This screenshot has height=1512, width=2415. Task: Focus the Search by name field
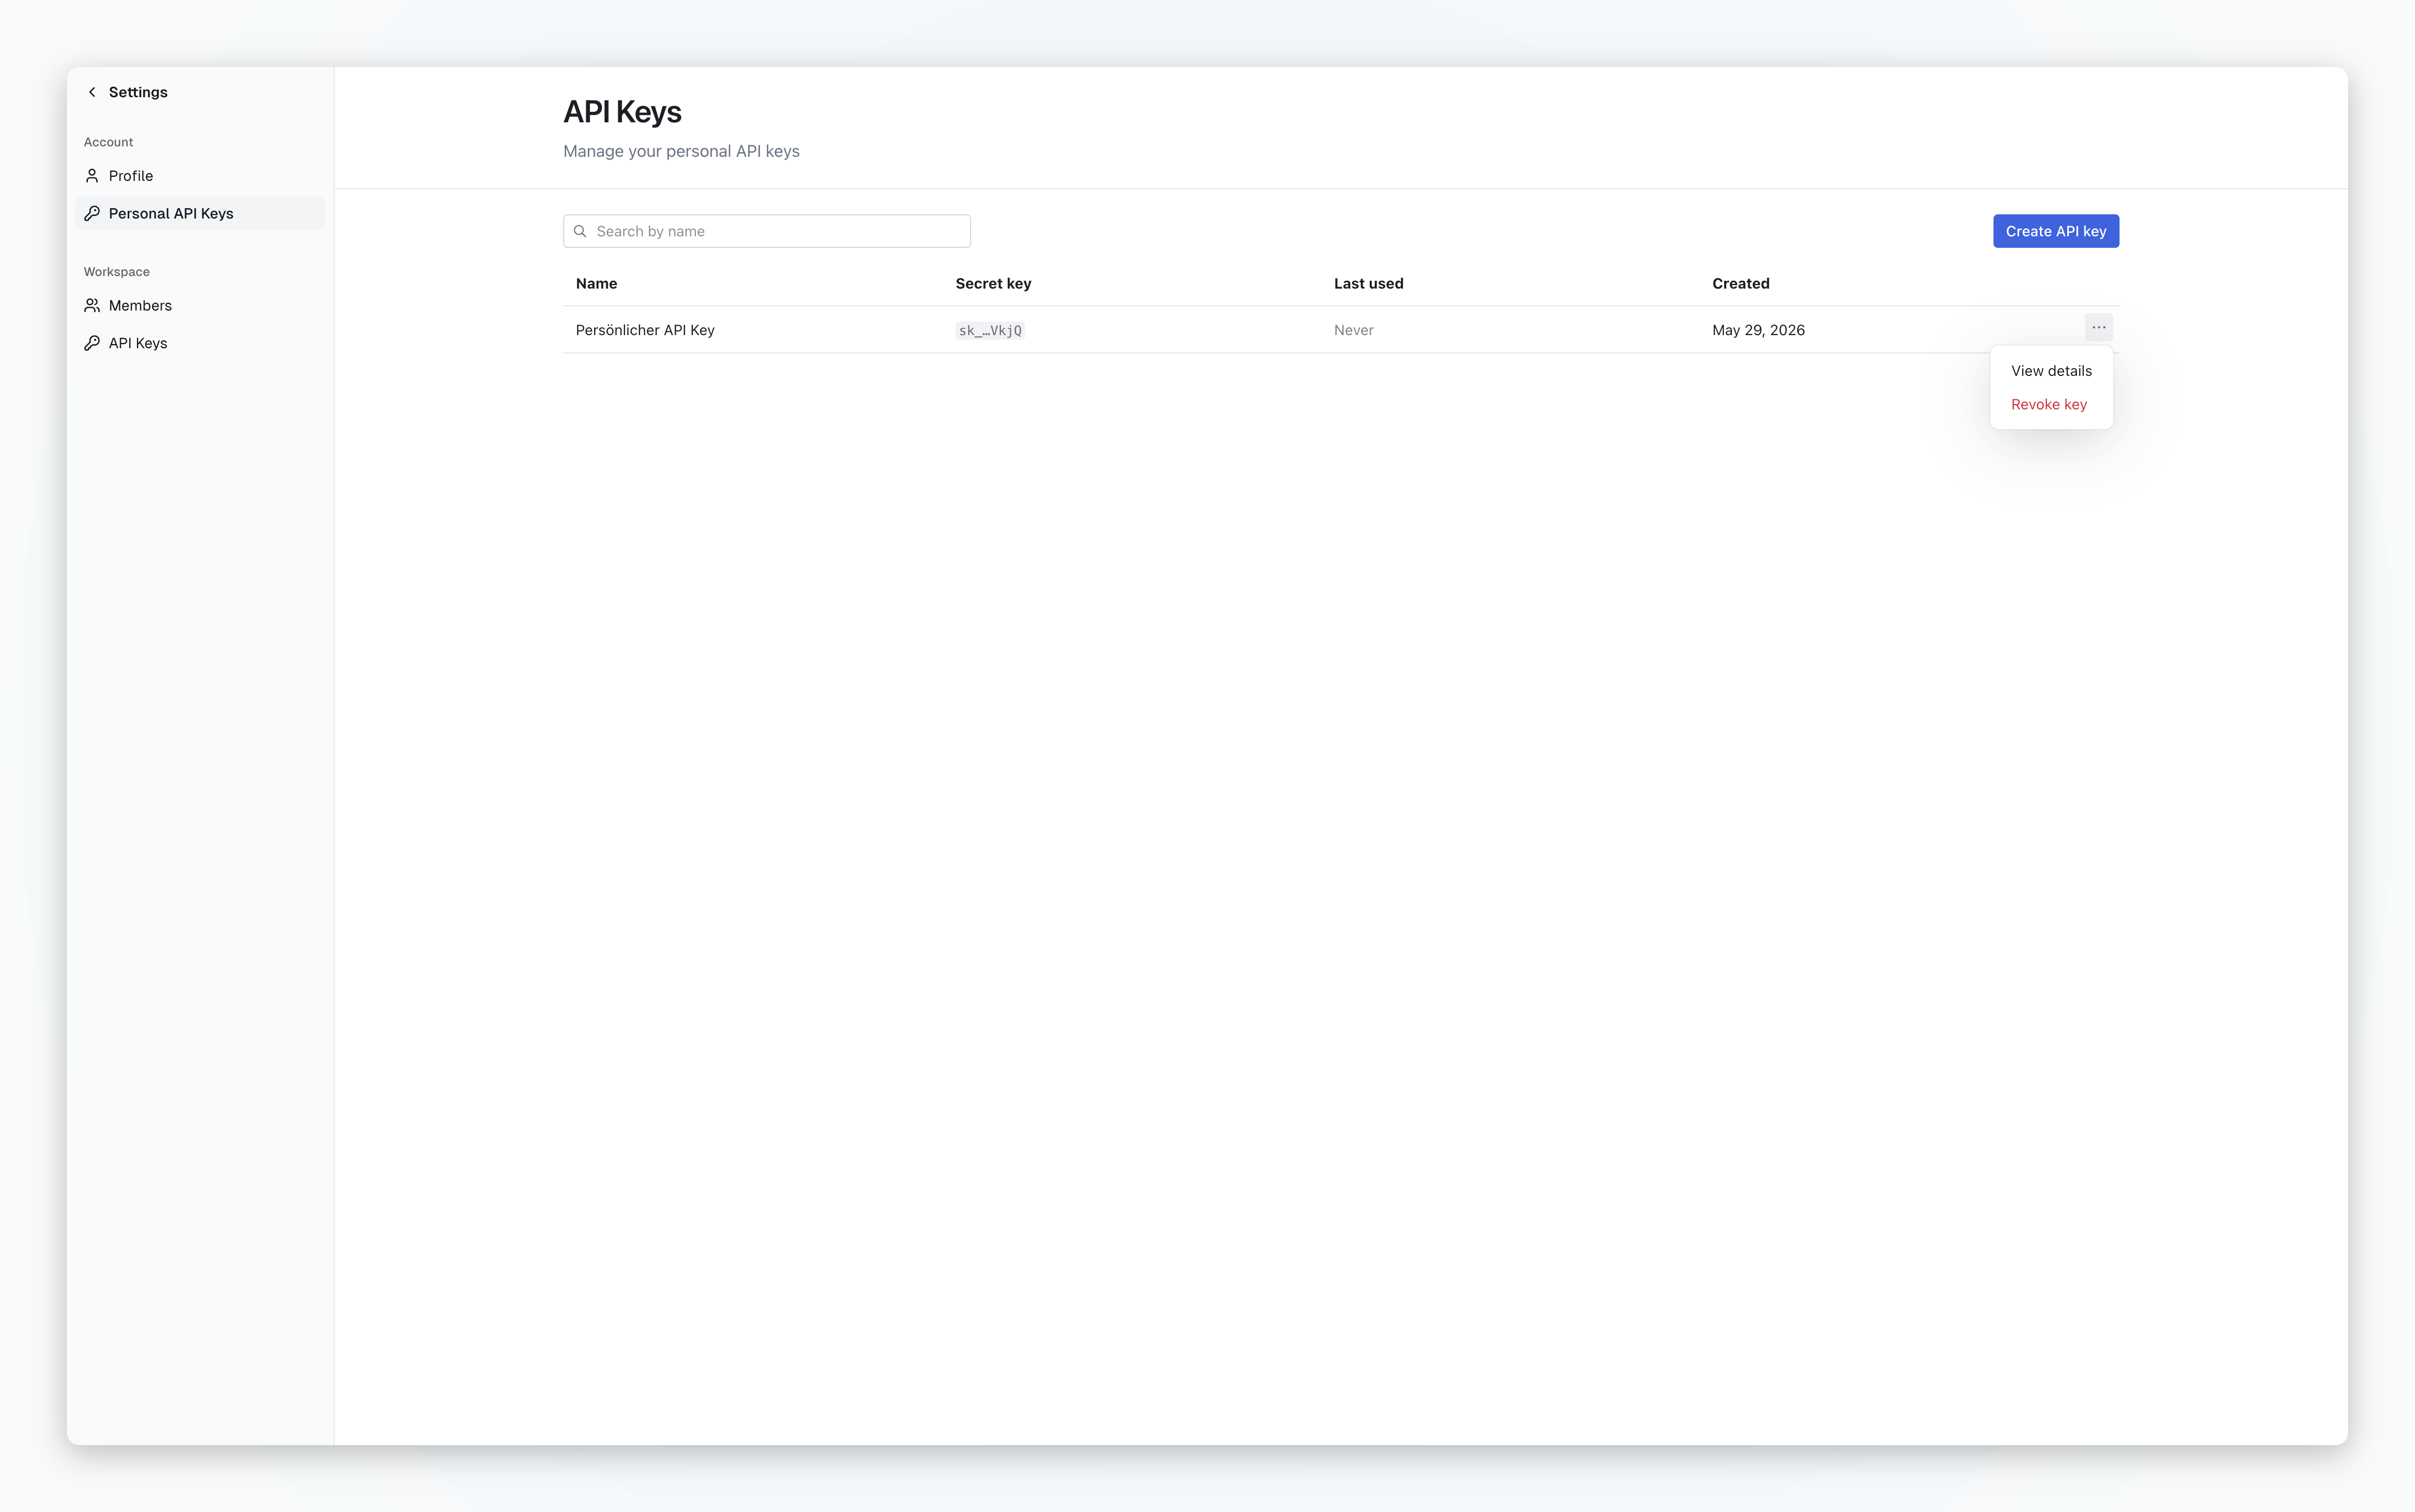(x=767, y=231)
